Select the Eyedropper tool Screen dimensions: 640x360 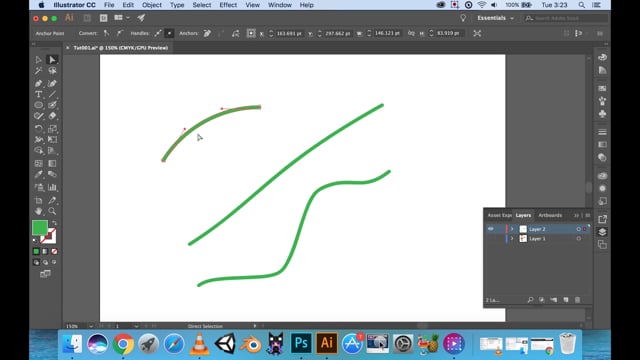click(38, 174)
